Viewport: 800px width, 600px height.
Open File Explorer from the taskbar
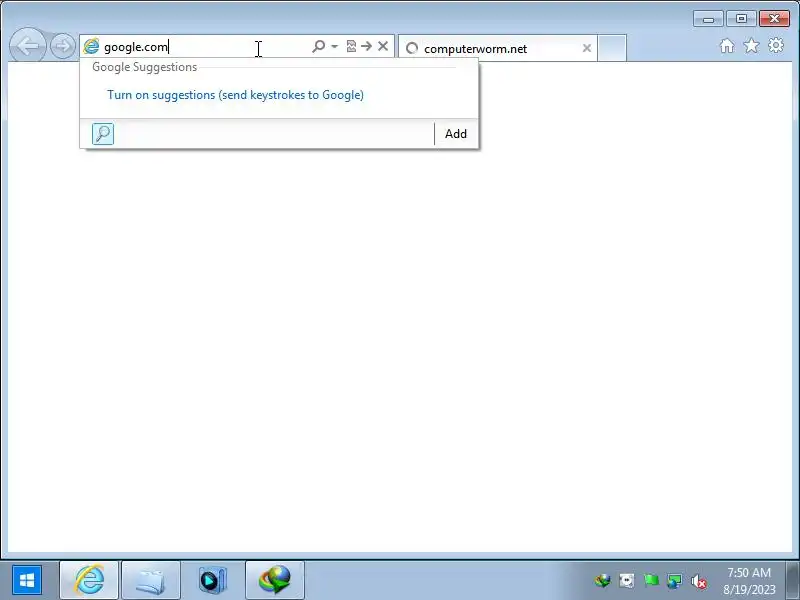(151, 580)
